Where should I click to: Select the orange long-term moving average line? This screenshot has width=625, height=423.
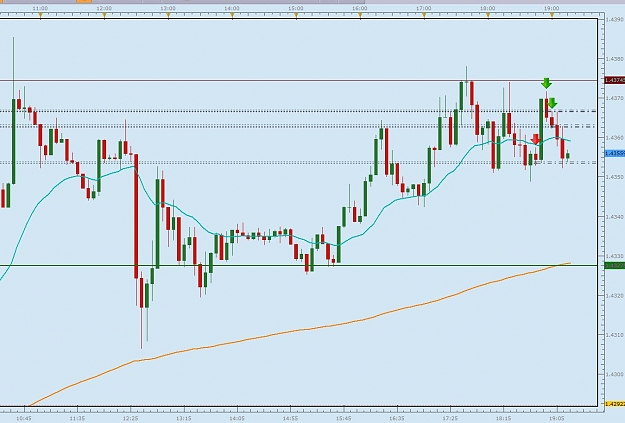tap(299, 330)
